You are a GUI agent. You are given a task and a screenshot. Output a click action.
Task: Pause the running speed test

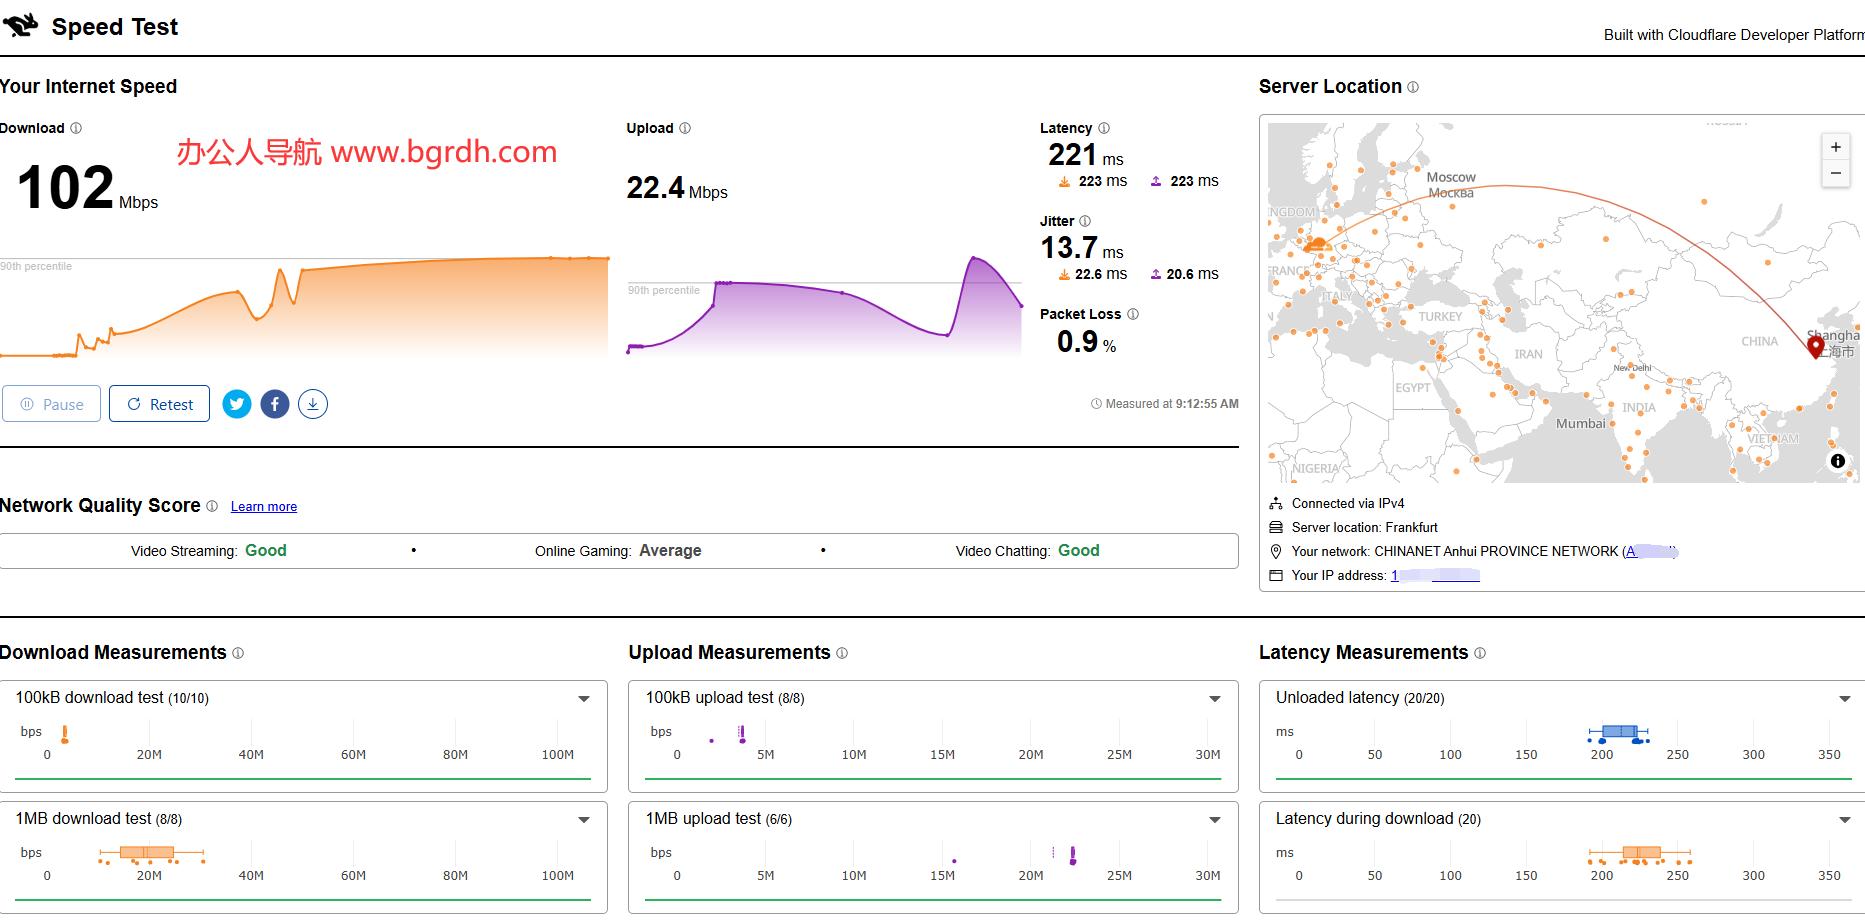[x=51, y=403]
